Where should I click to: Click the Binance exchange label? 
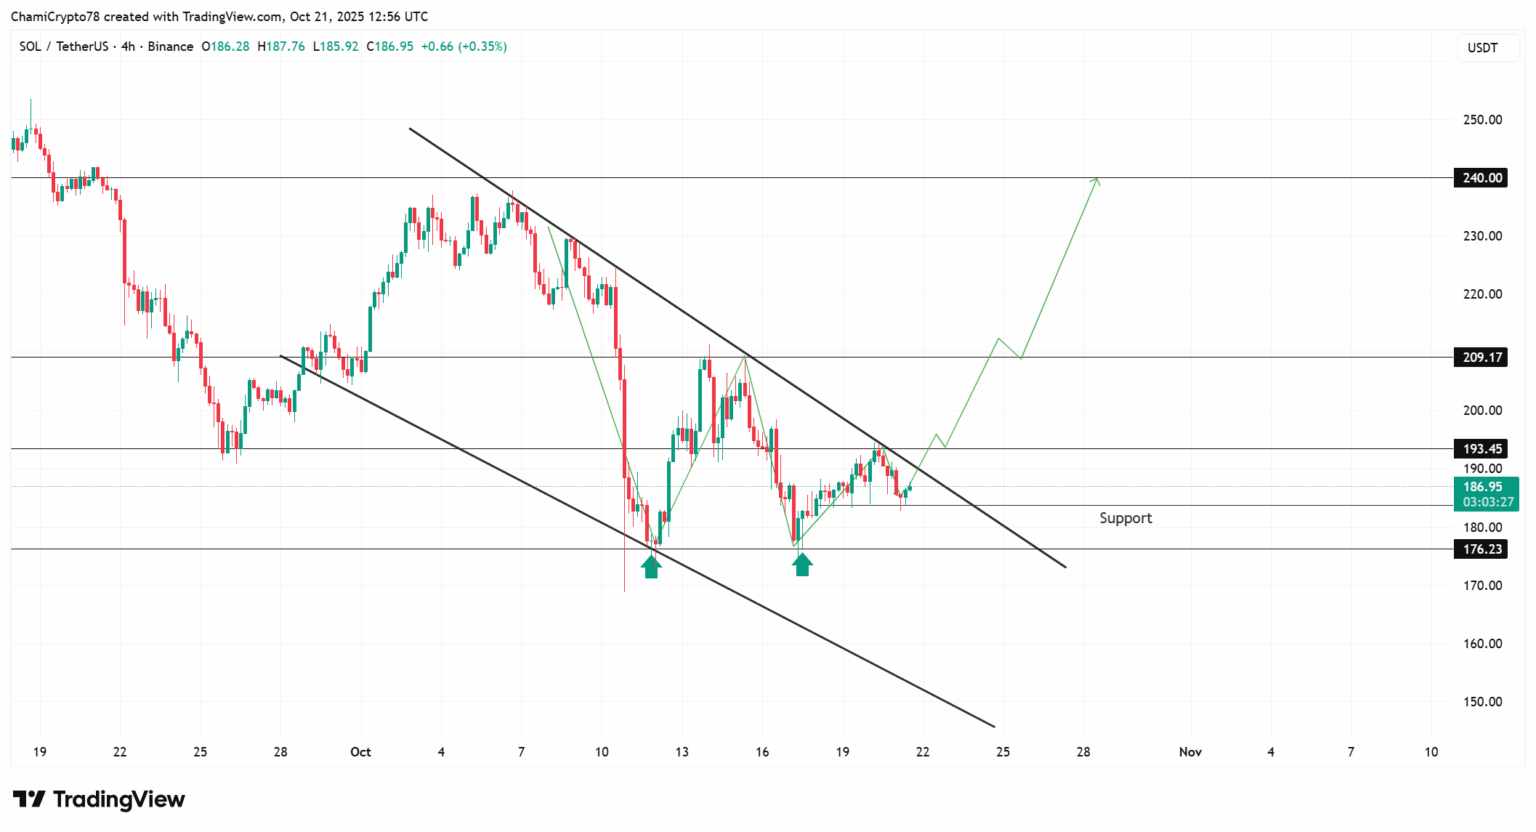click(170, 47)
